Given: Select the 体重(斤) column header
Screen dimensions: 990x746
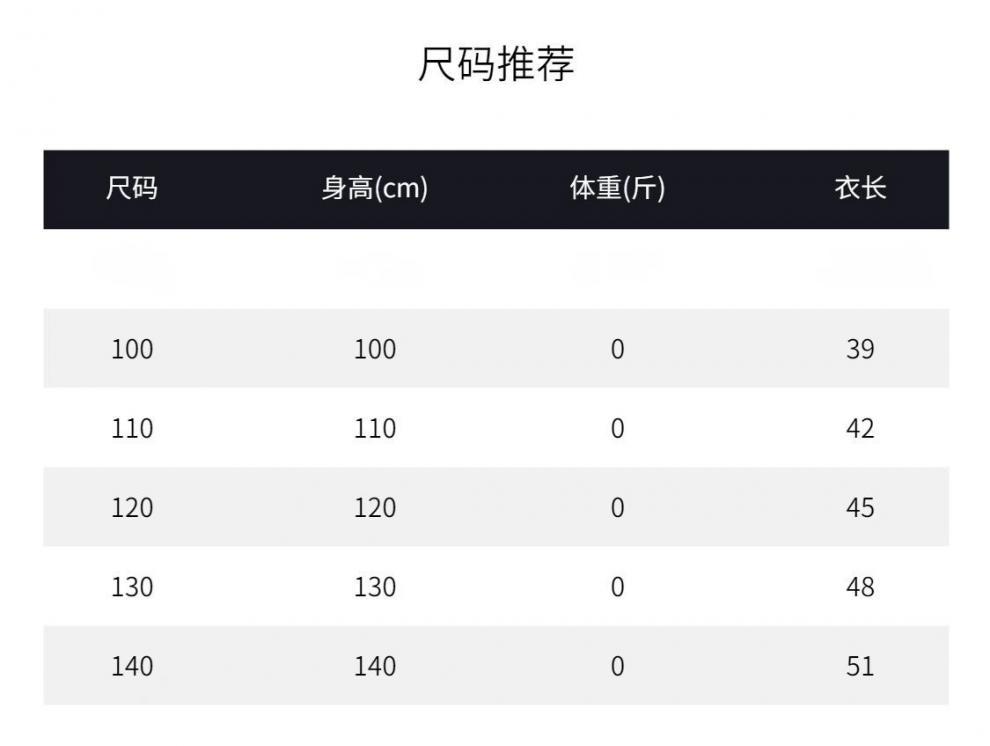Looking at the screenshot, I should coord(617,189).
